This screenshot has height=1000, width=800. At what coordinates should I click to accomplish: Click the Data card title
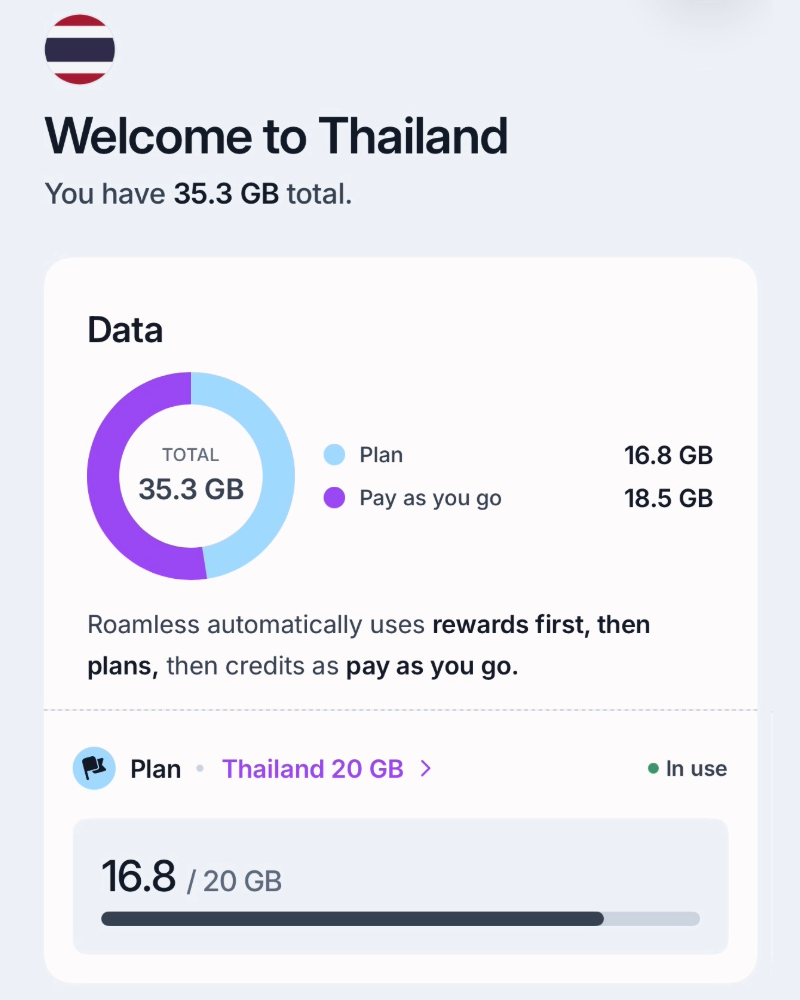[x=125, y=330]
